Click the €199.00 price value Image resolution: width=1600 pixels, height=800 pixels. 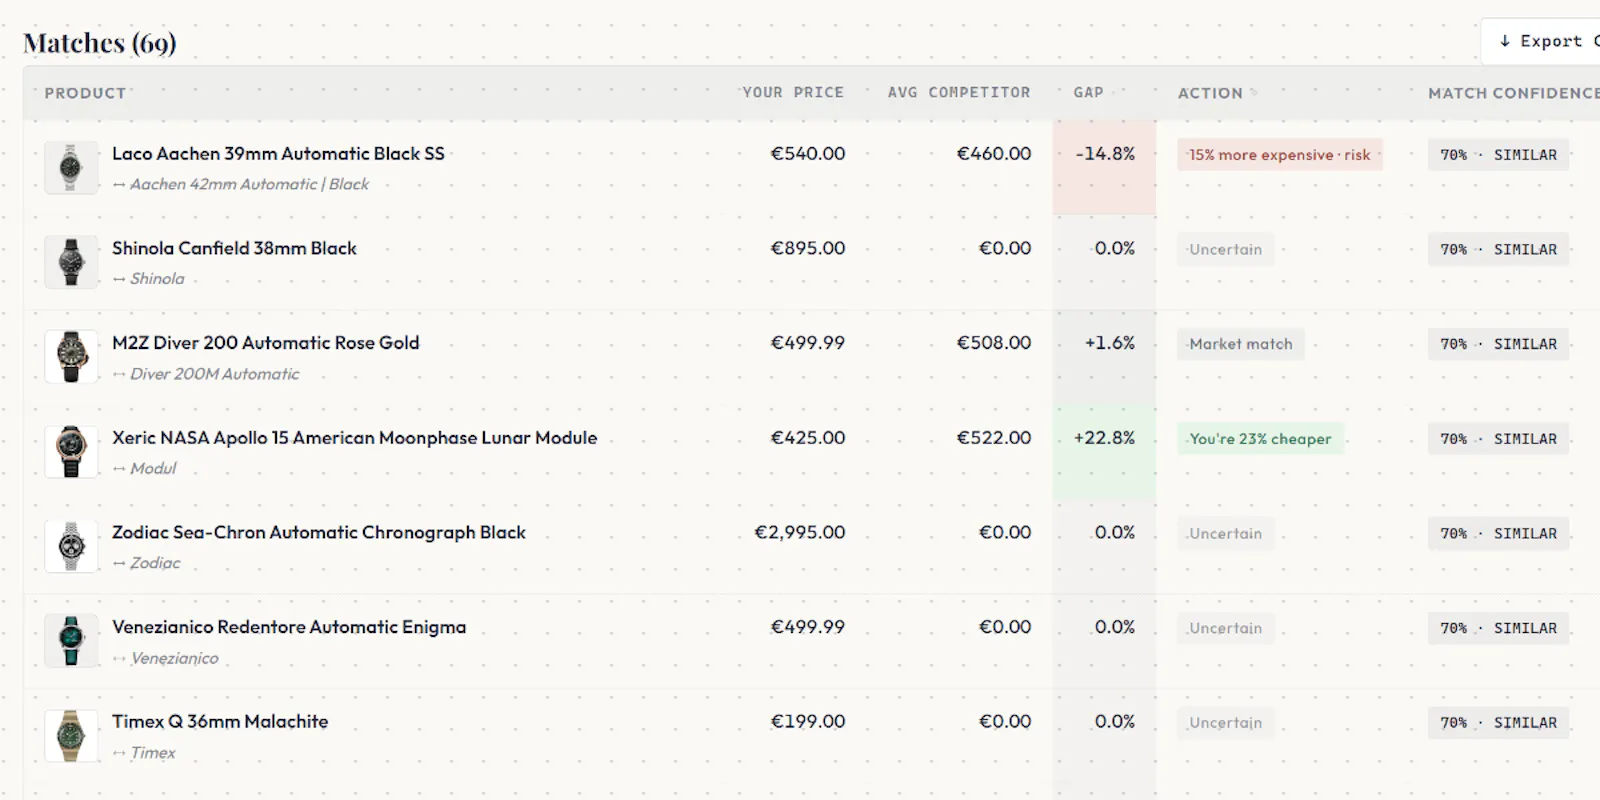[x=807, y=721]
